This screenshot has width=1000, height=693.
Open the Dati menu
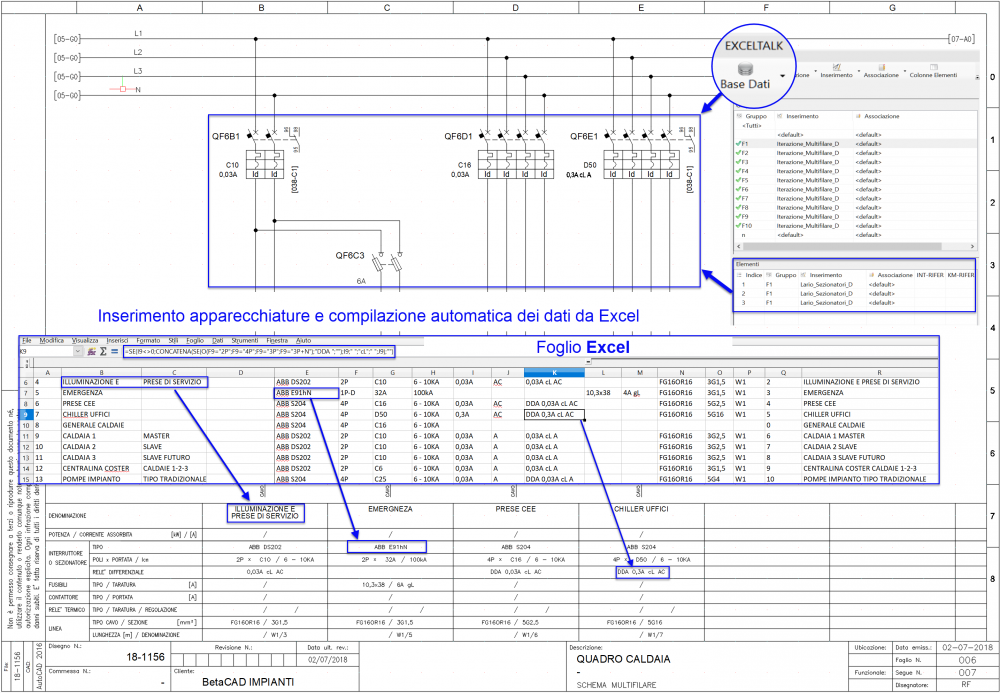pos(217,340)
